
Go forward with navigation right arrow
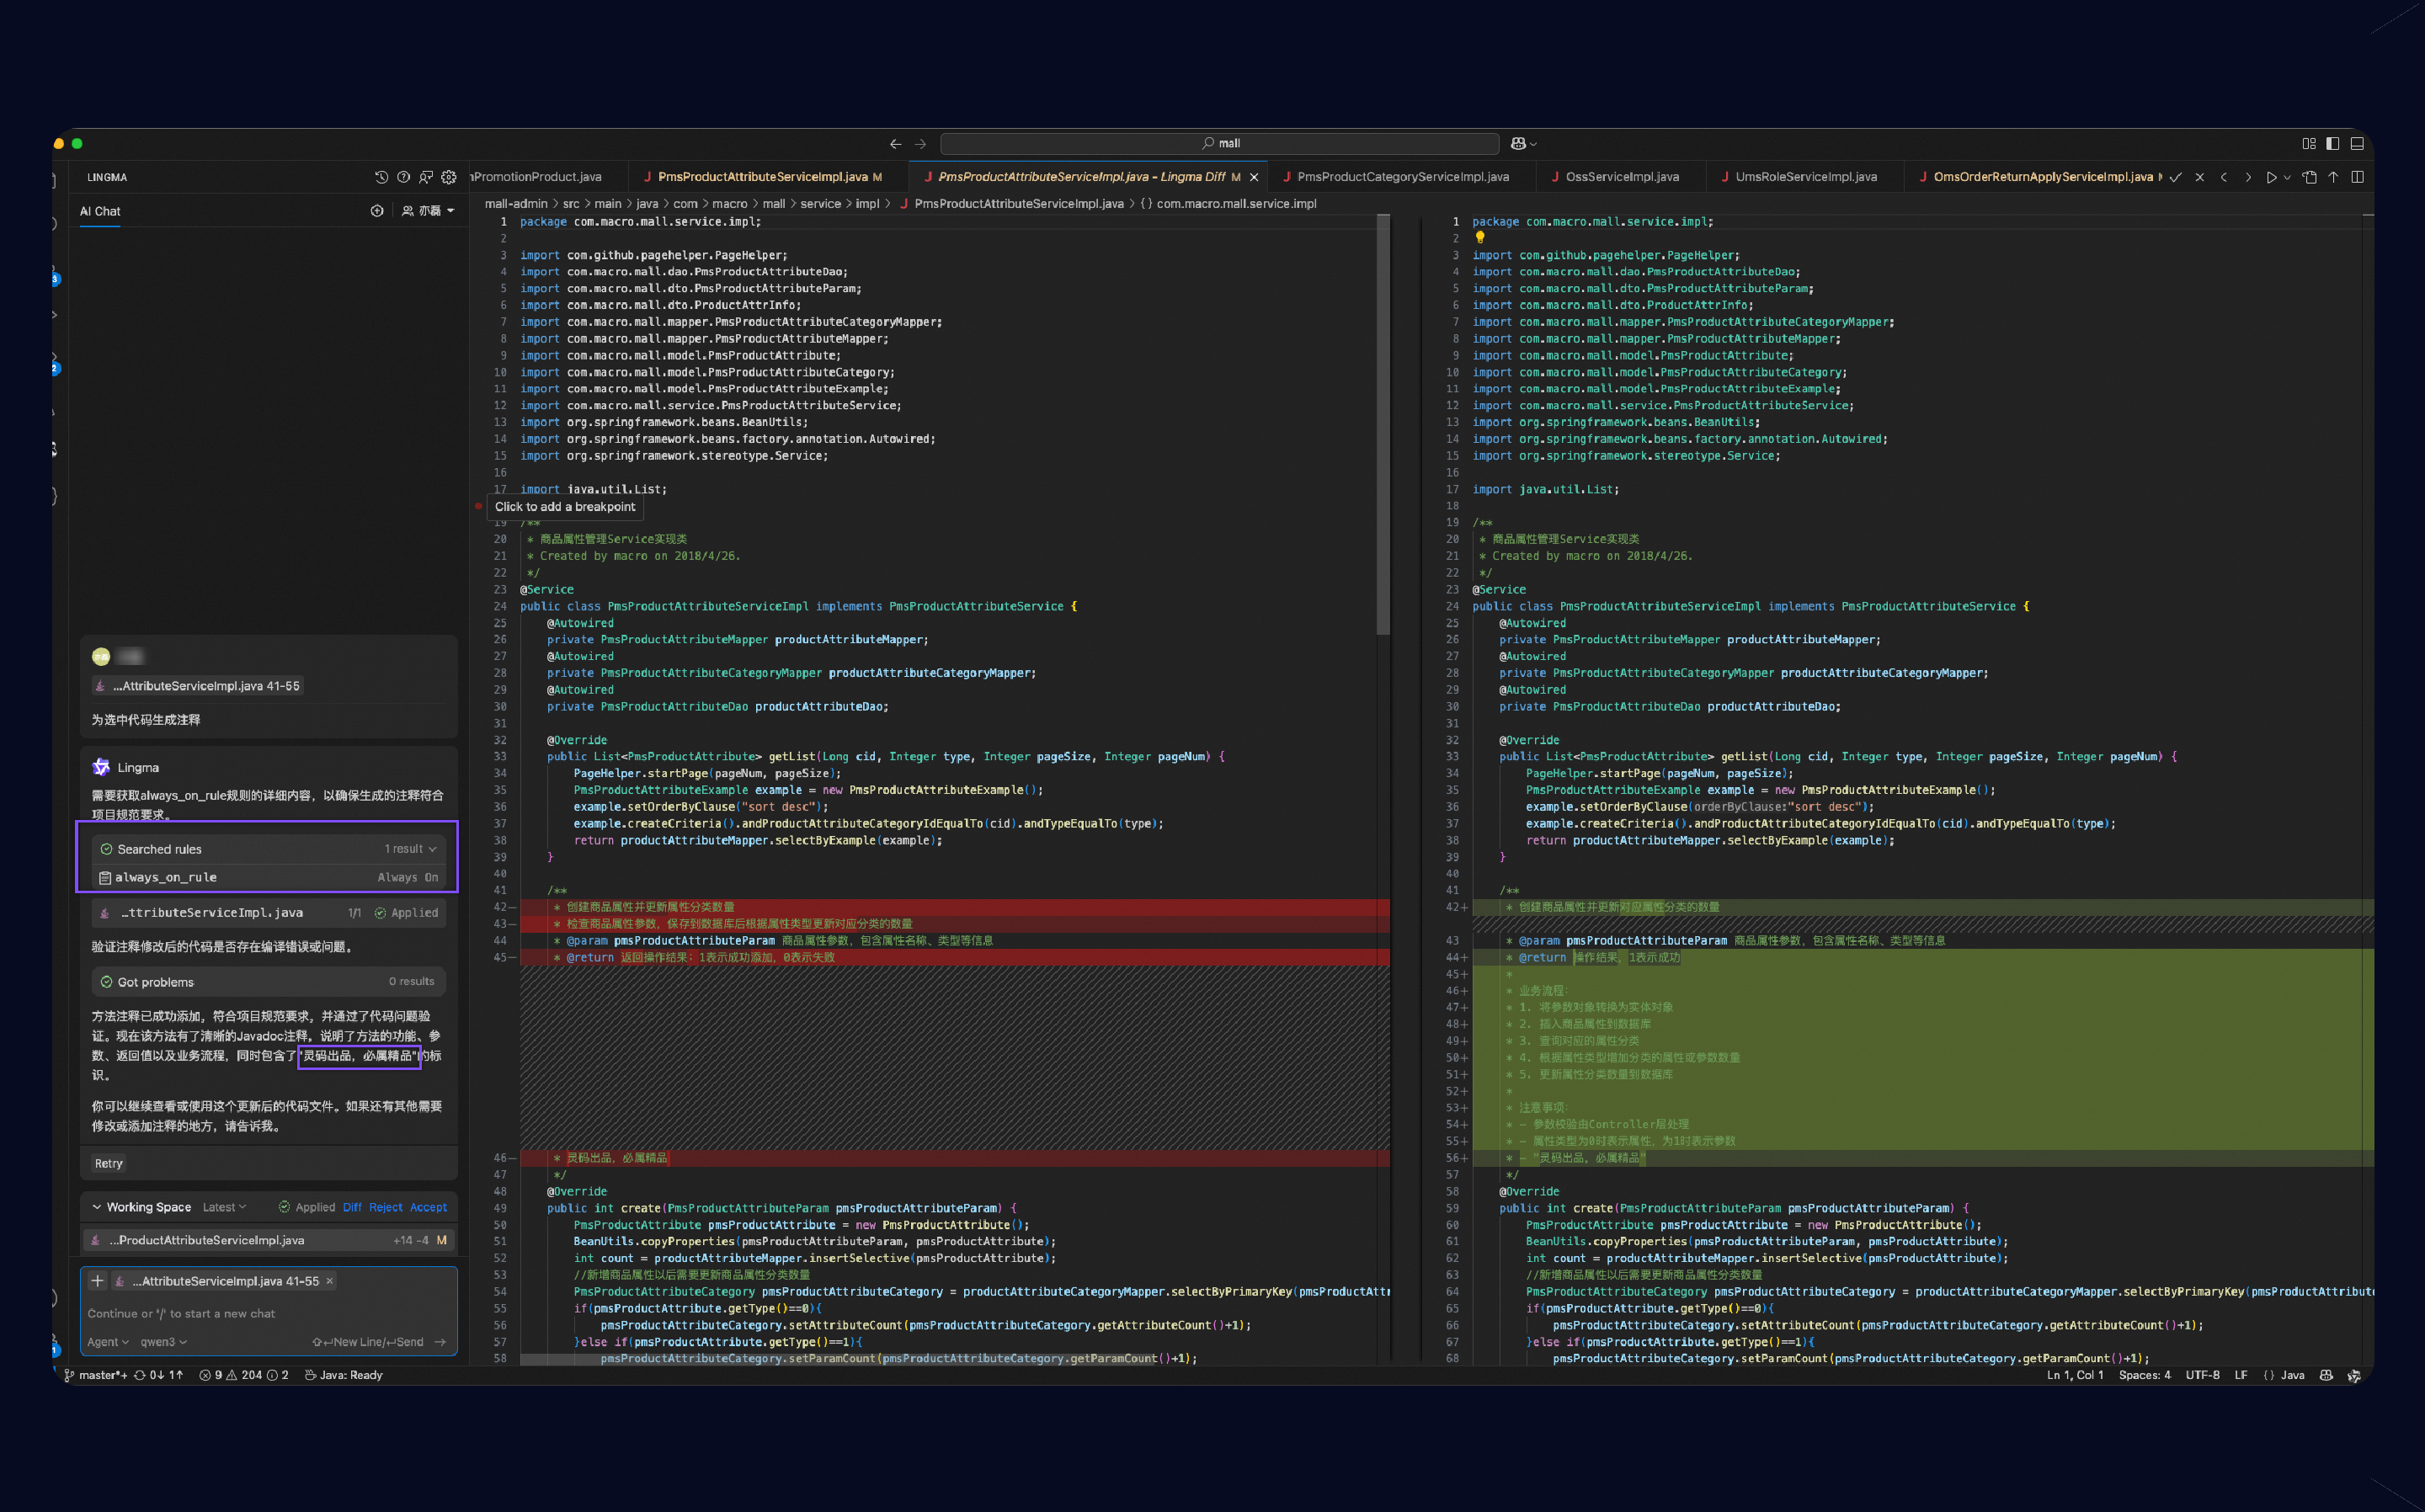coord(920,144)
